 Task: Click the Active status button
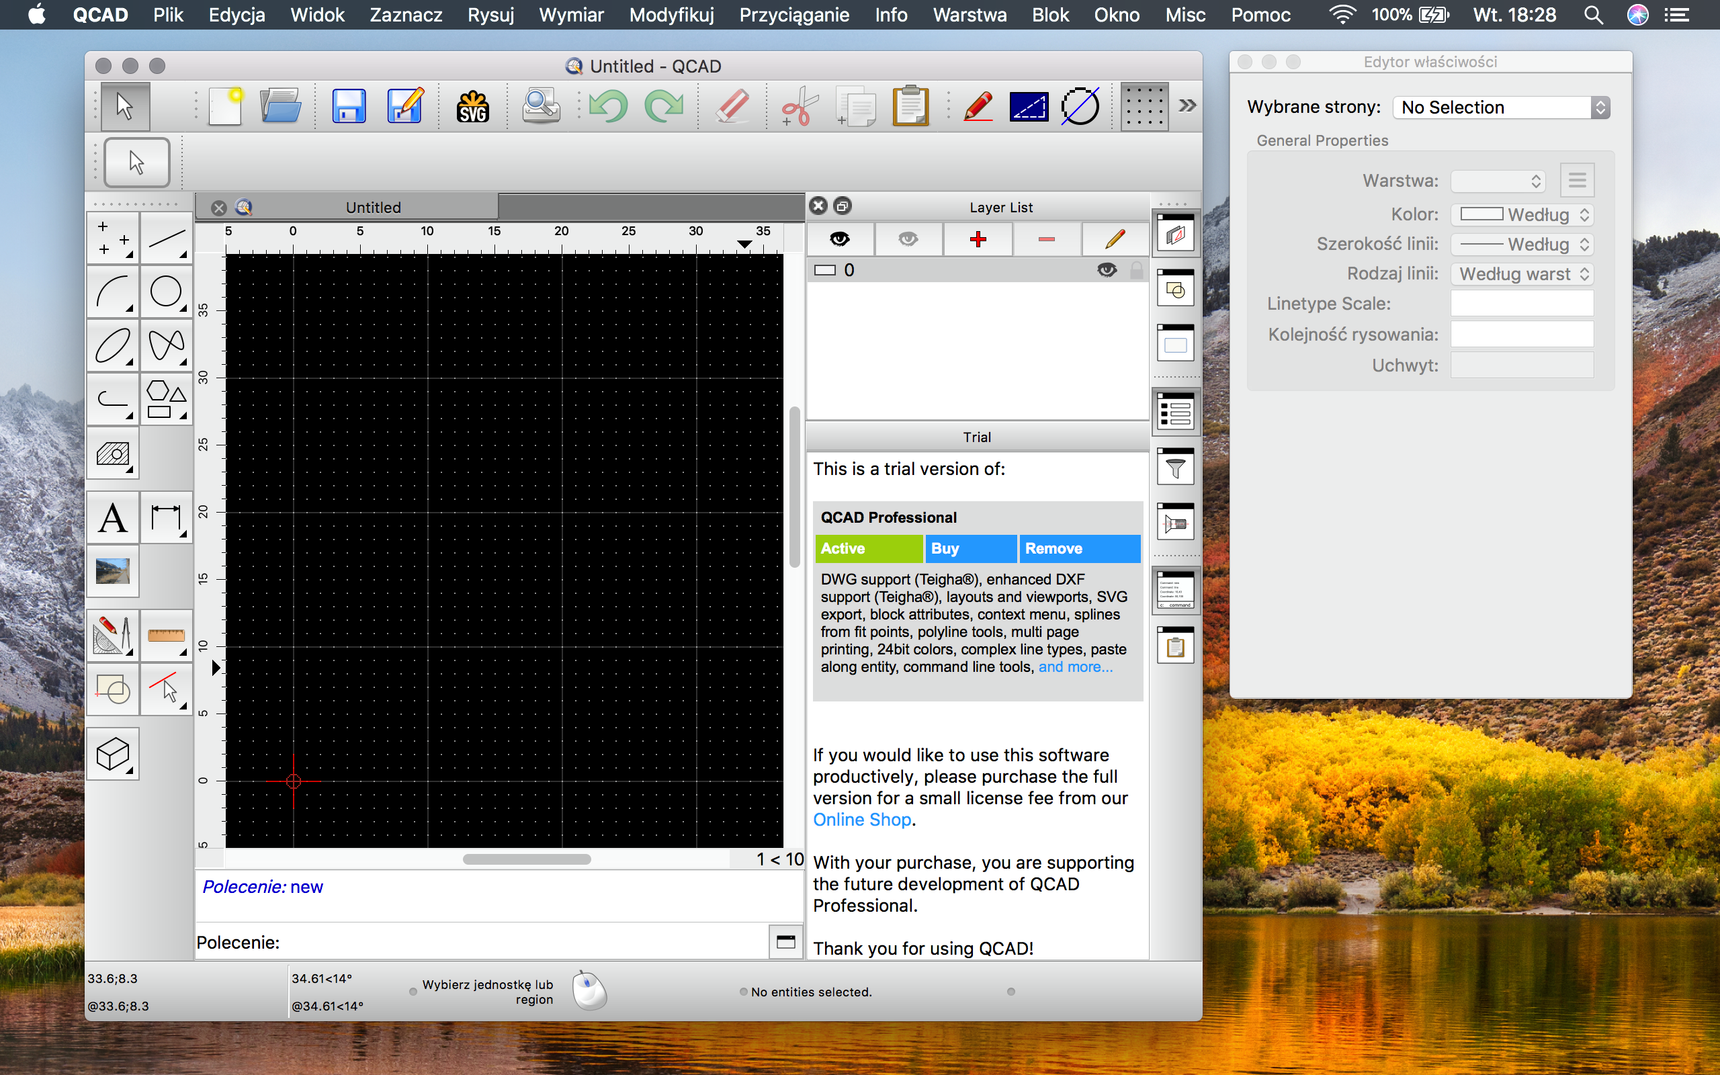[x=869, y=548]
